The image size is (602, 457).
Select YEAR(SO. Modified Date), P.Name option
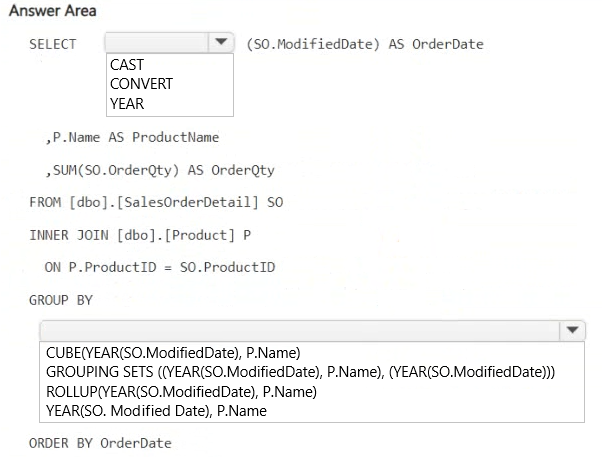tap(156, 411)
